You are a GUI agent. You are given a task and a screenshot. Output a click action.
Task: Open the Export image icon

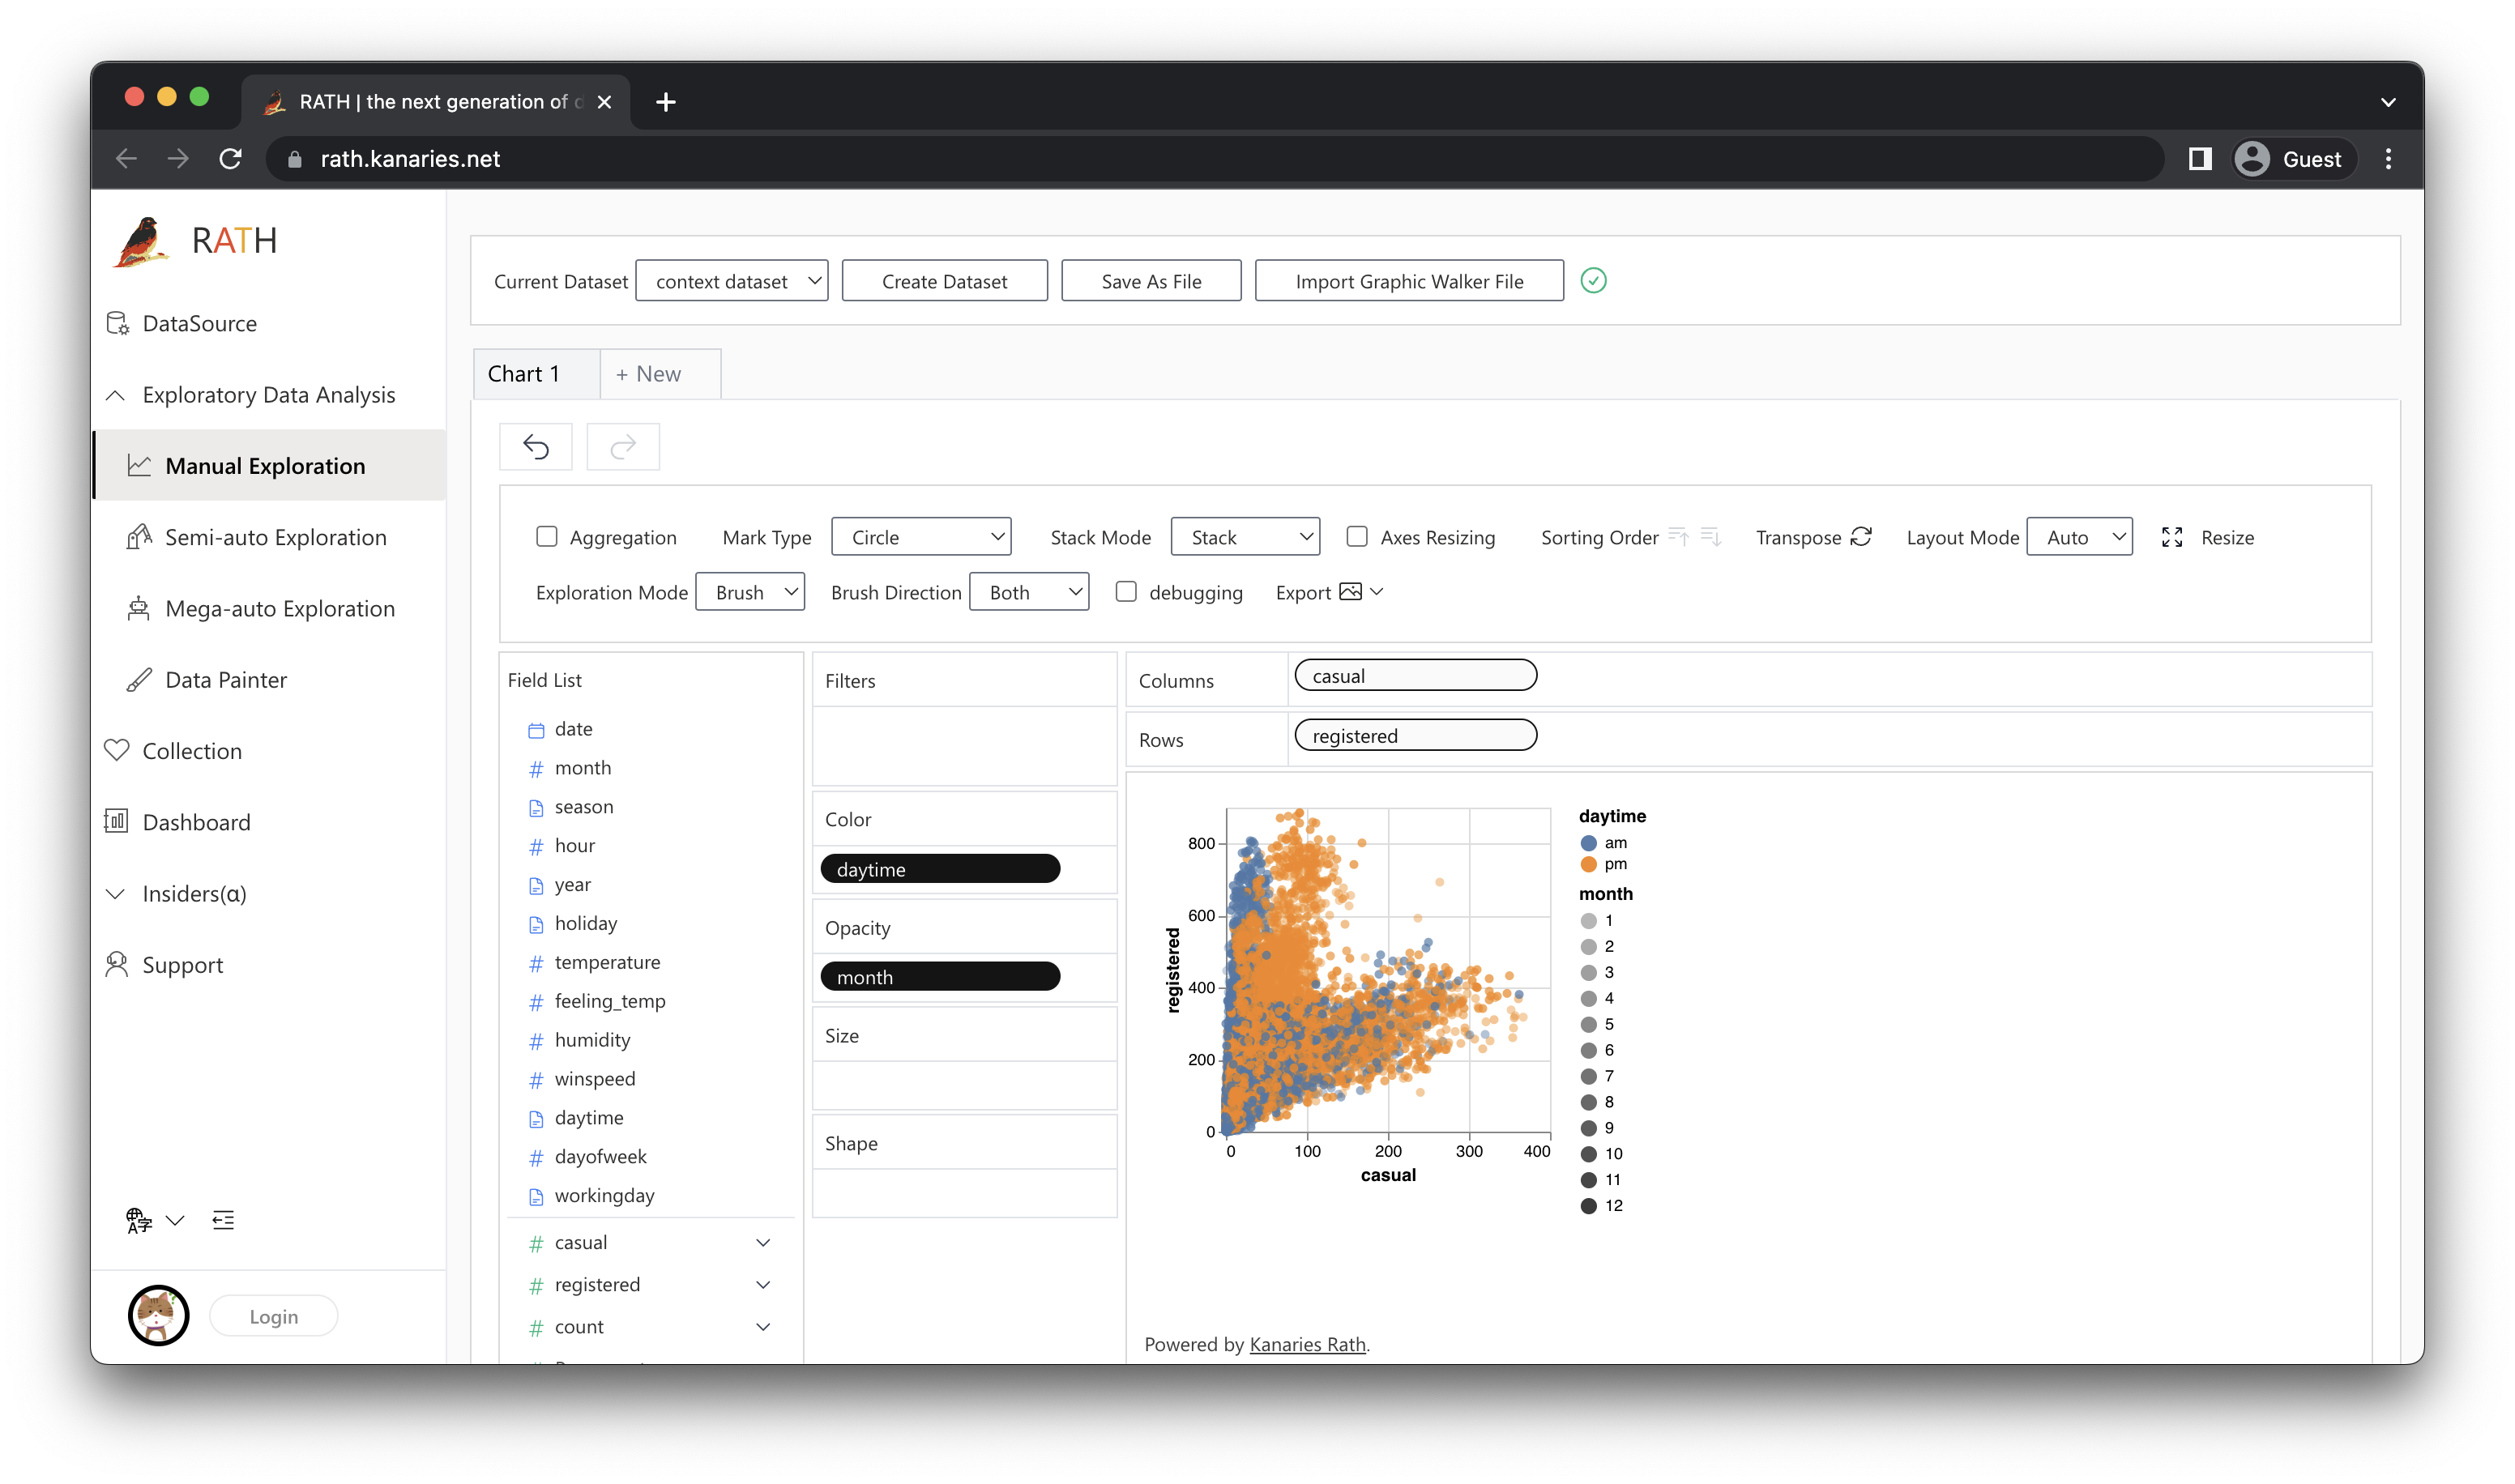point(1350,592)
